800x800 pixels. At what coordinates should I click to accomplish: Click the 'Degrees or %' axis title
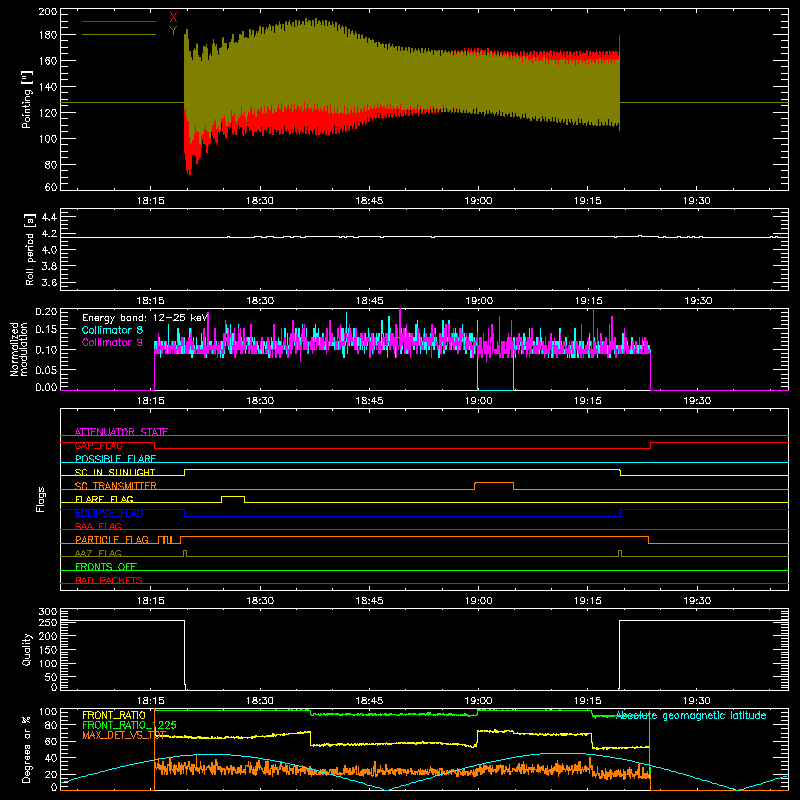27,749
